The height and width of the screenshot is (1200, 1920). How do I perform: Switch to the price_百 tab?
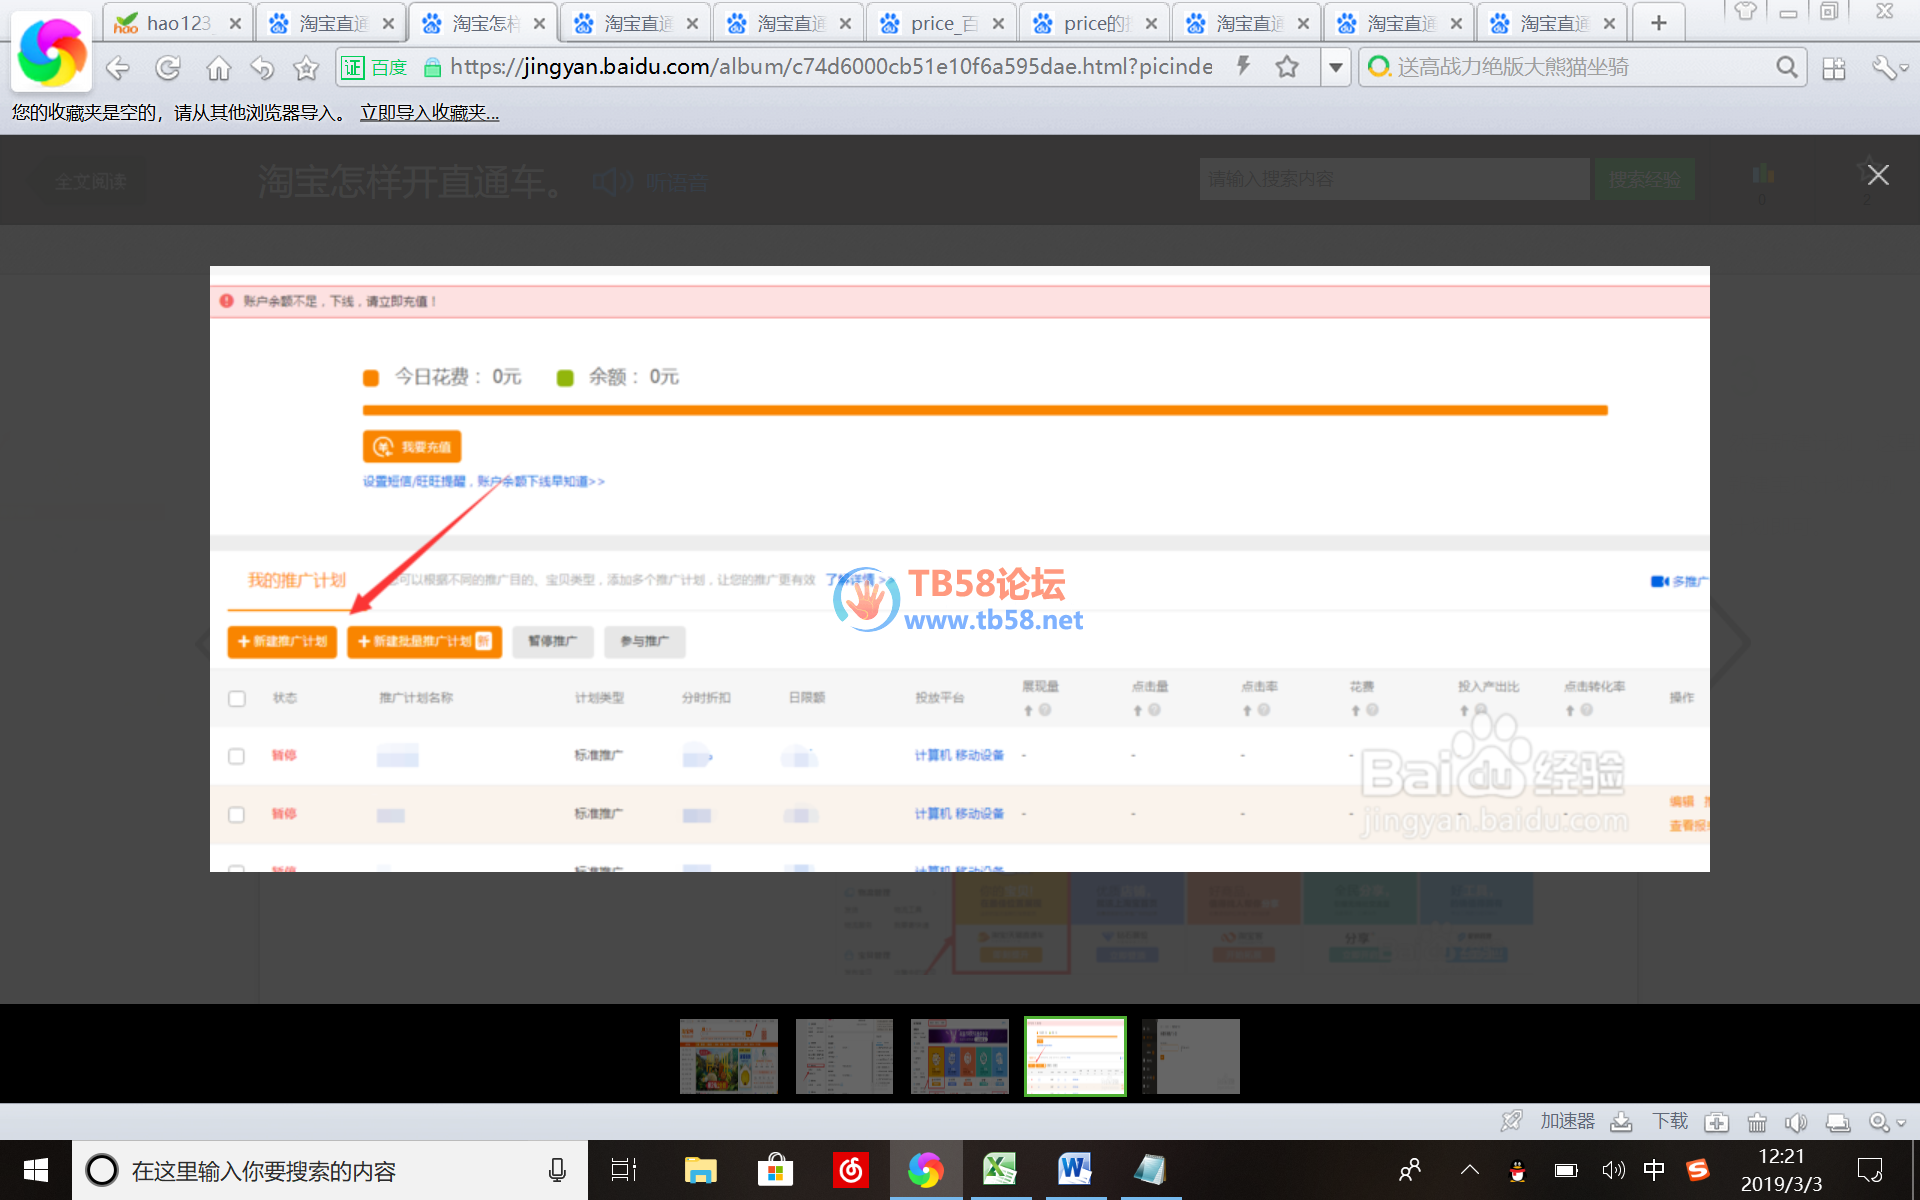(x=938, y=23)
